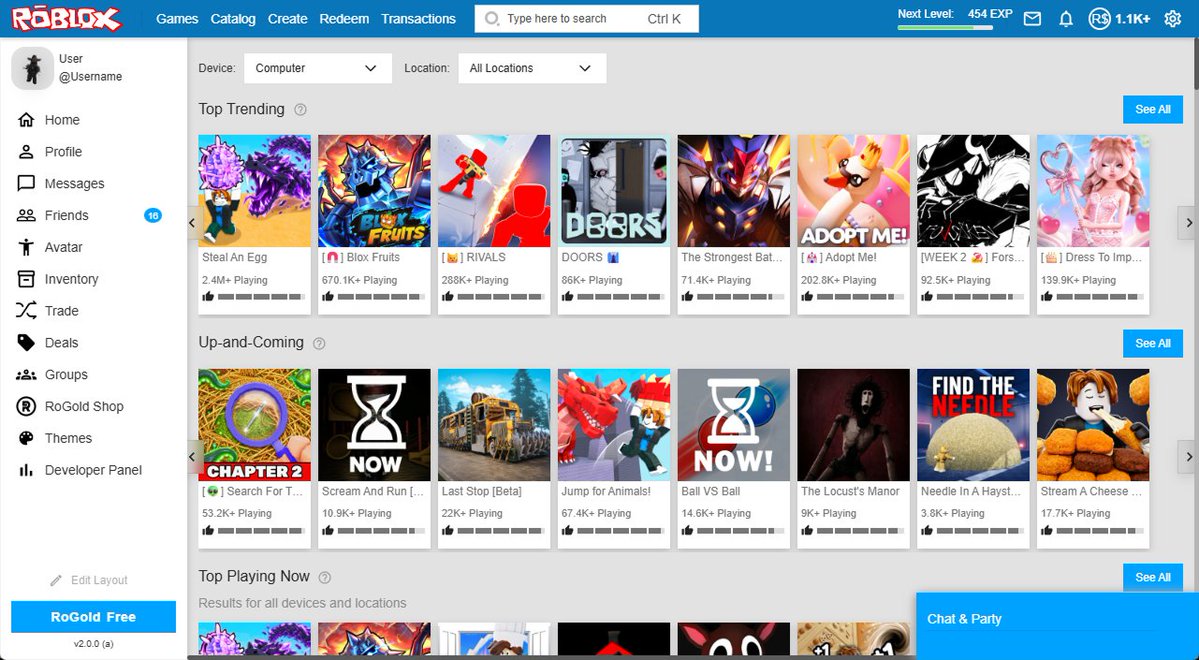Open the Jump for Animals! thumbnail
Image resolution: width=1199 pixels, height=660 pixels.
(613, 424)
